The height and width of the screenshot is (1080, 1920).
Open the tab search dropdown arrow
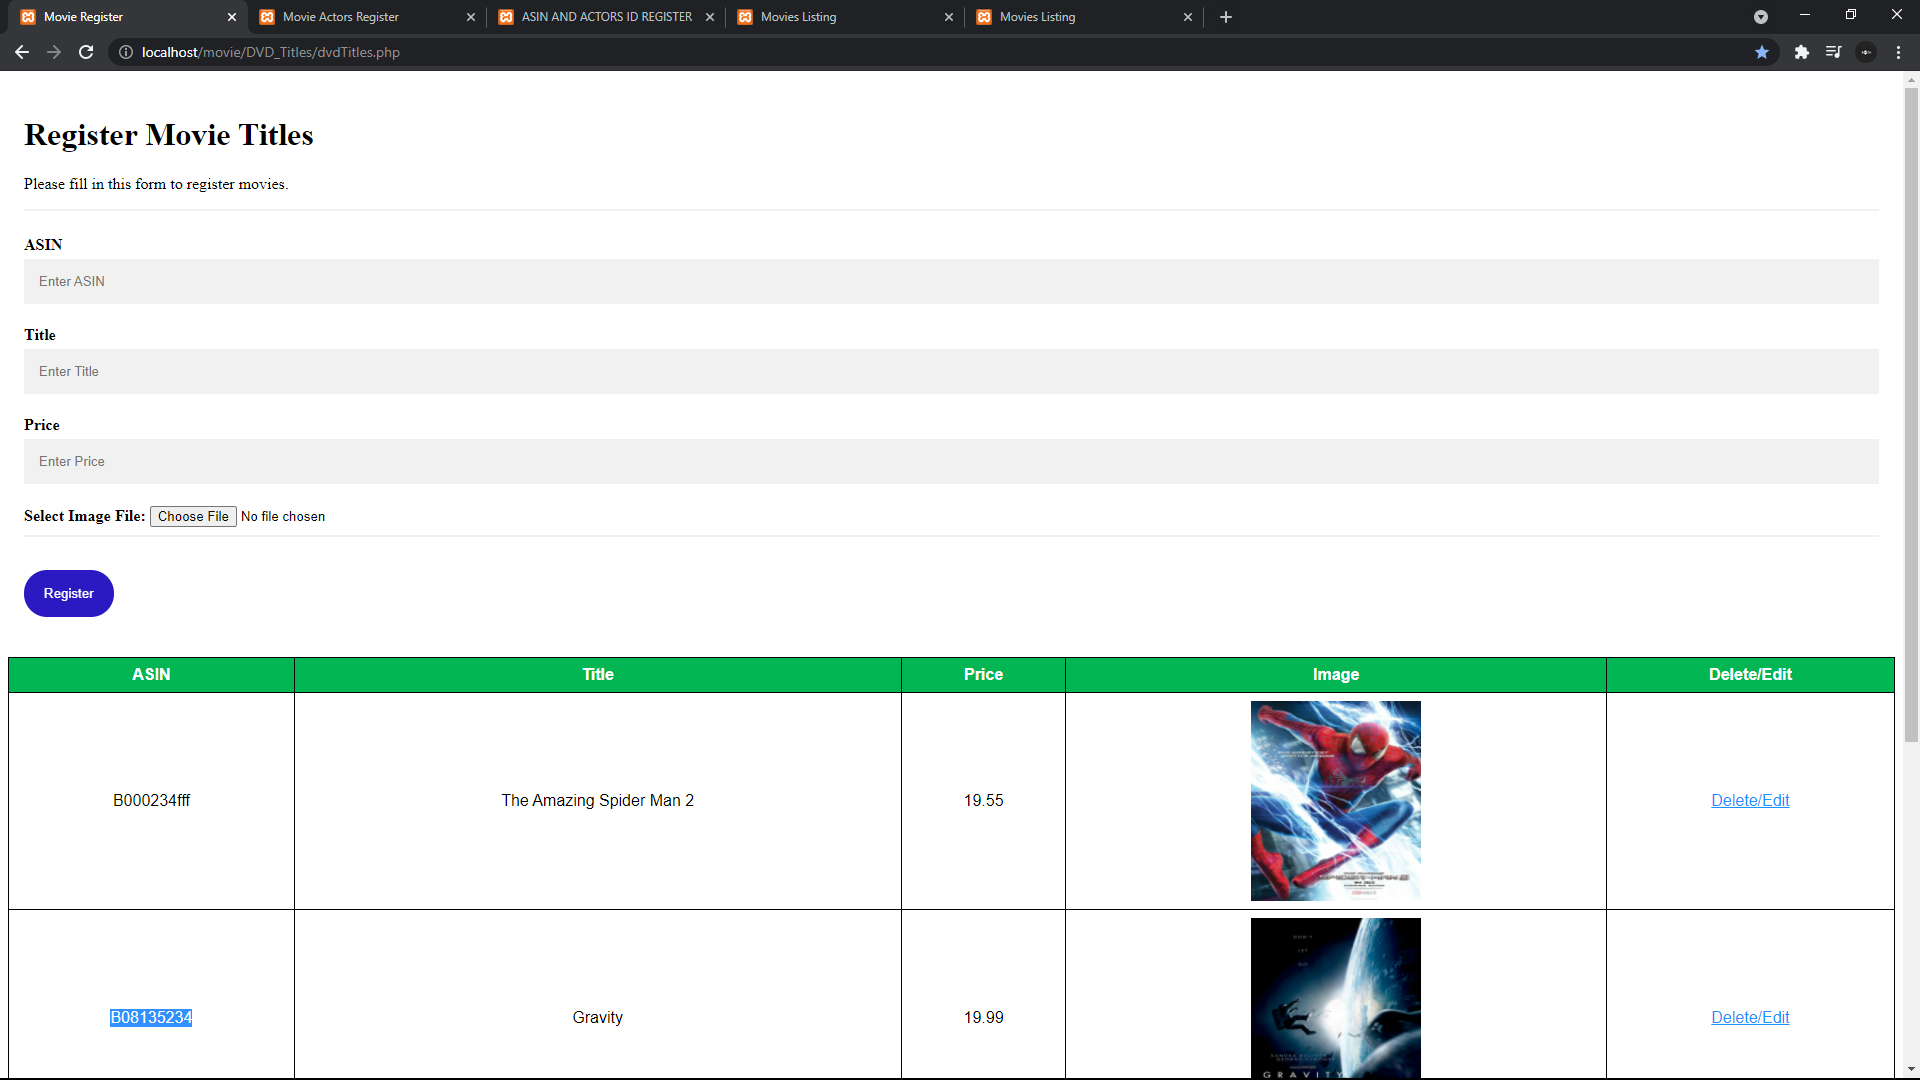[1761, 17]
